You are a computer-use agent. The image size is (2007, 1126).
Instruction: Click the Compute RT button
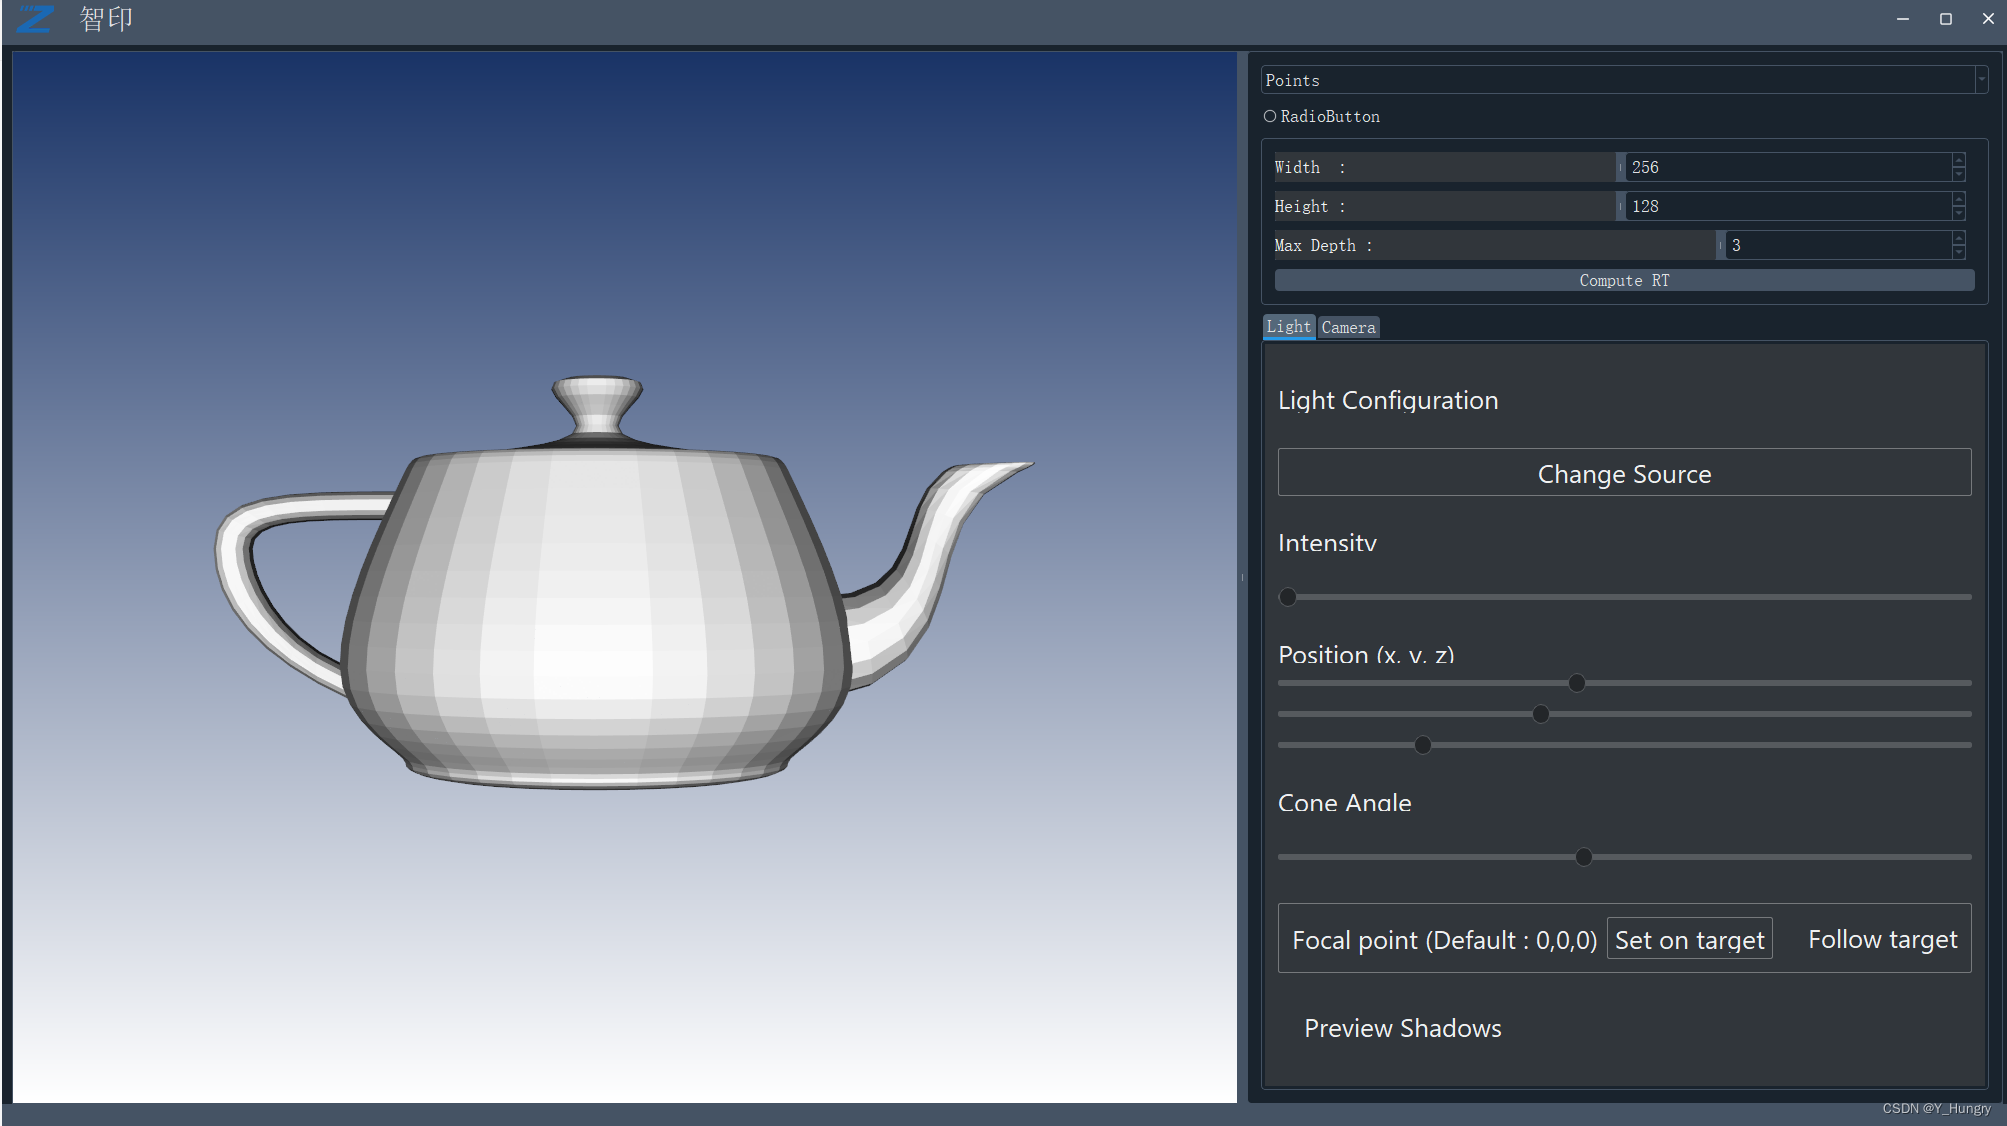point(1622,280)
